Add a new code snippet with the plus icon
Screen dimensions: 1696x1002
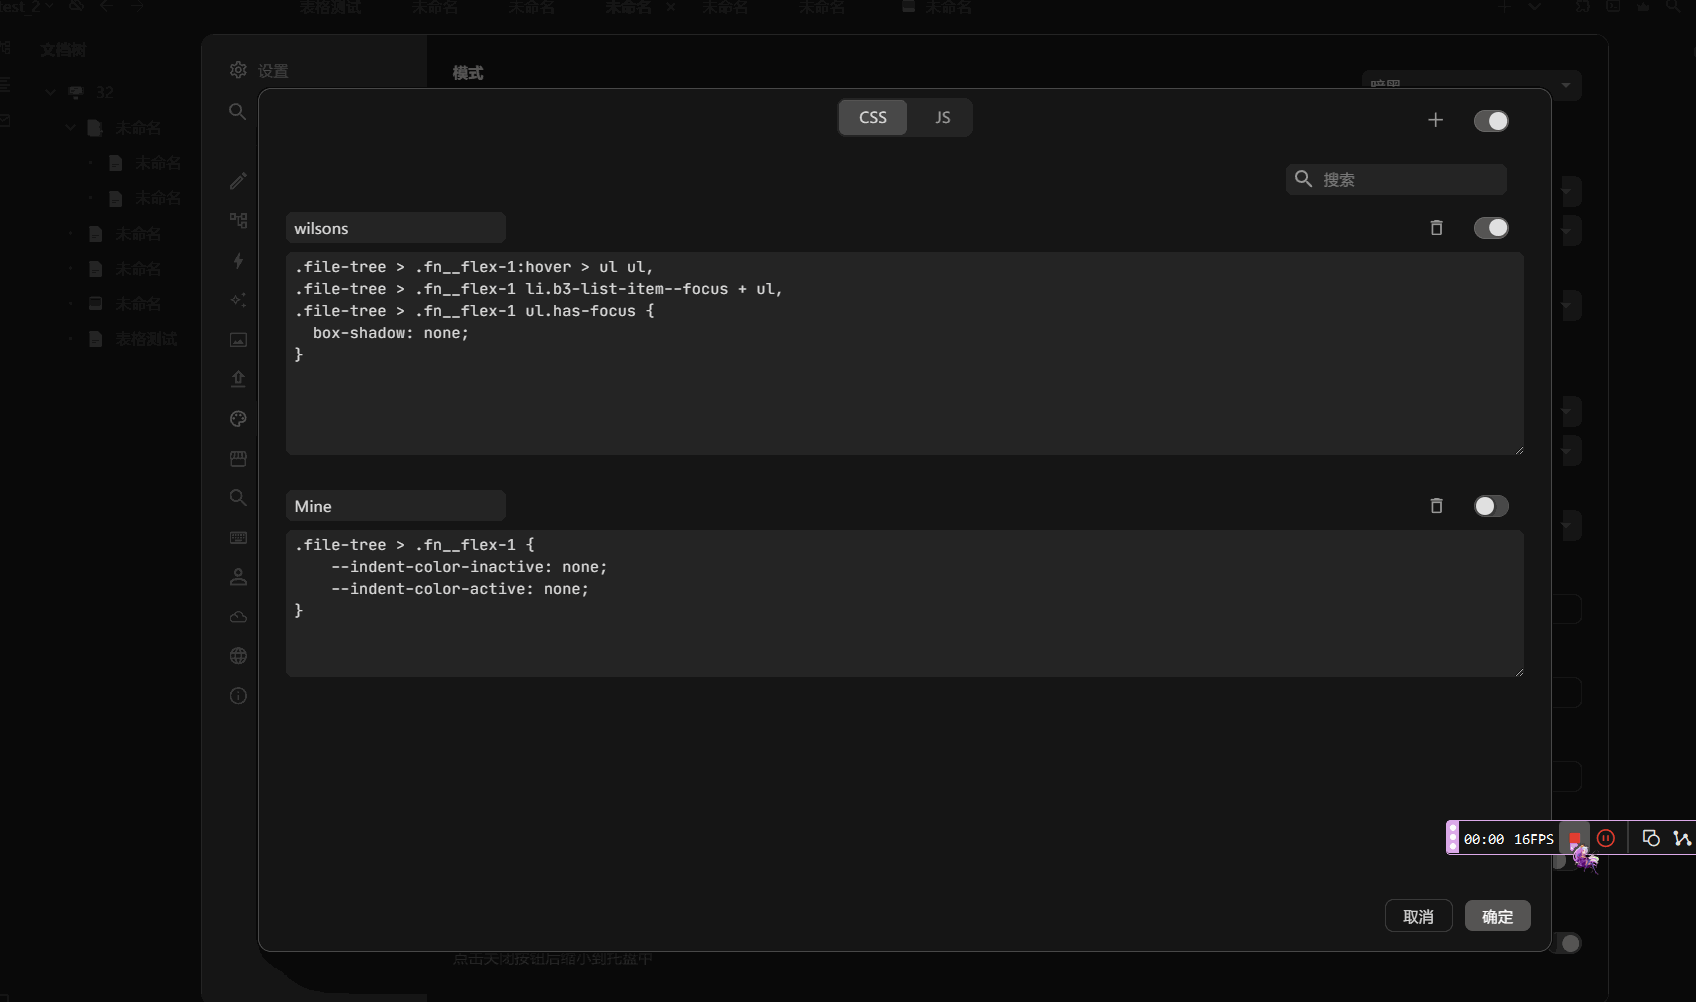1435,120
